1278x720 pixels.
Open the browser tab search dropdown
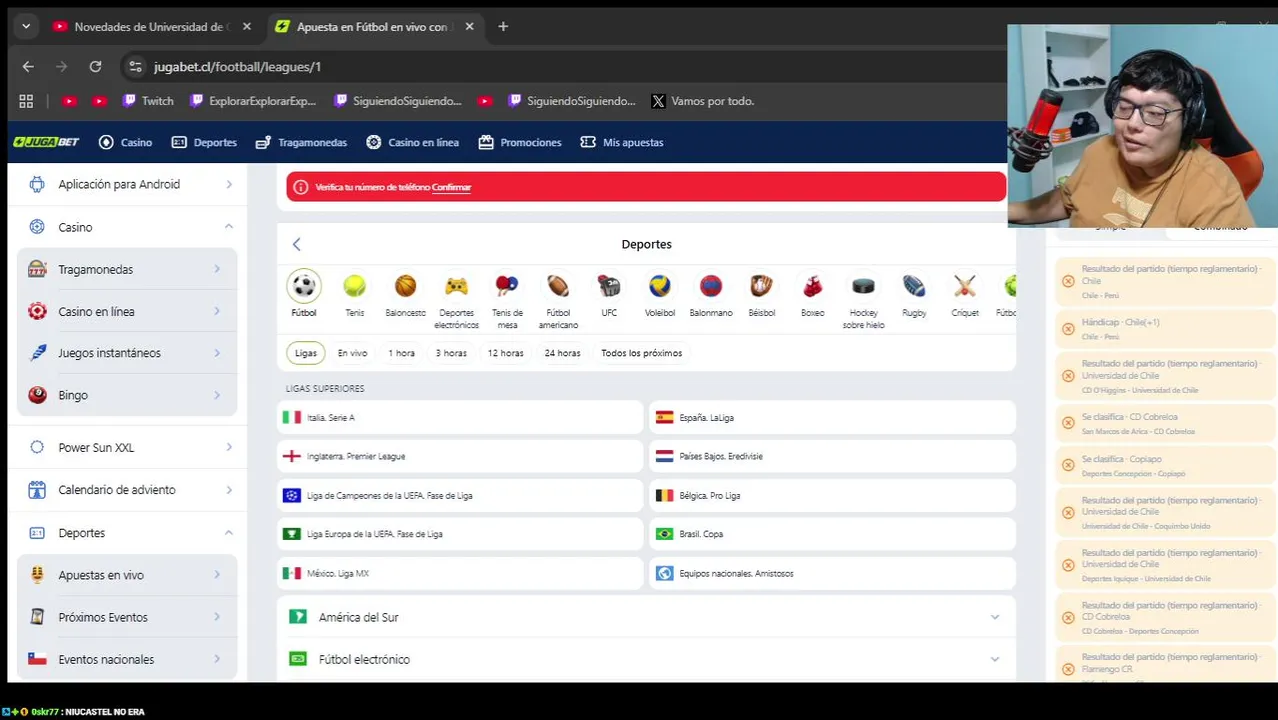tap(26, 27)
